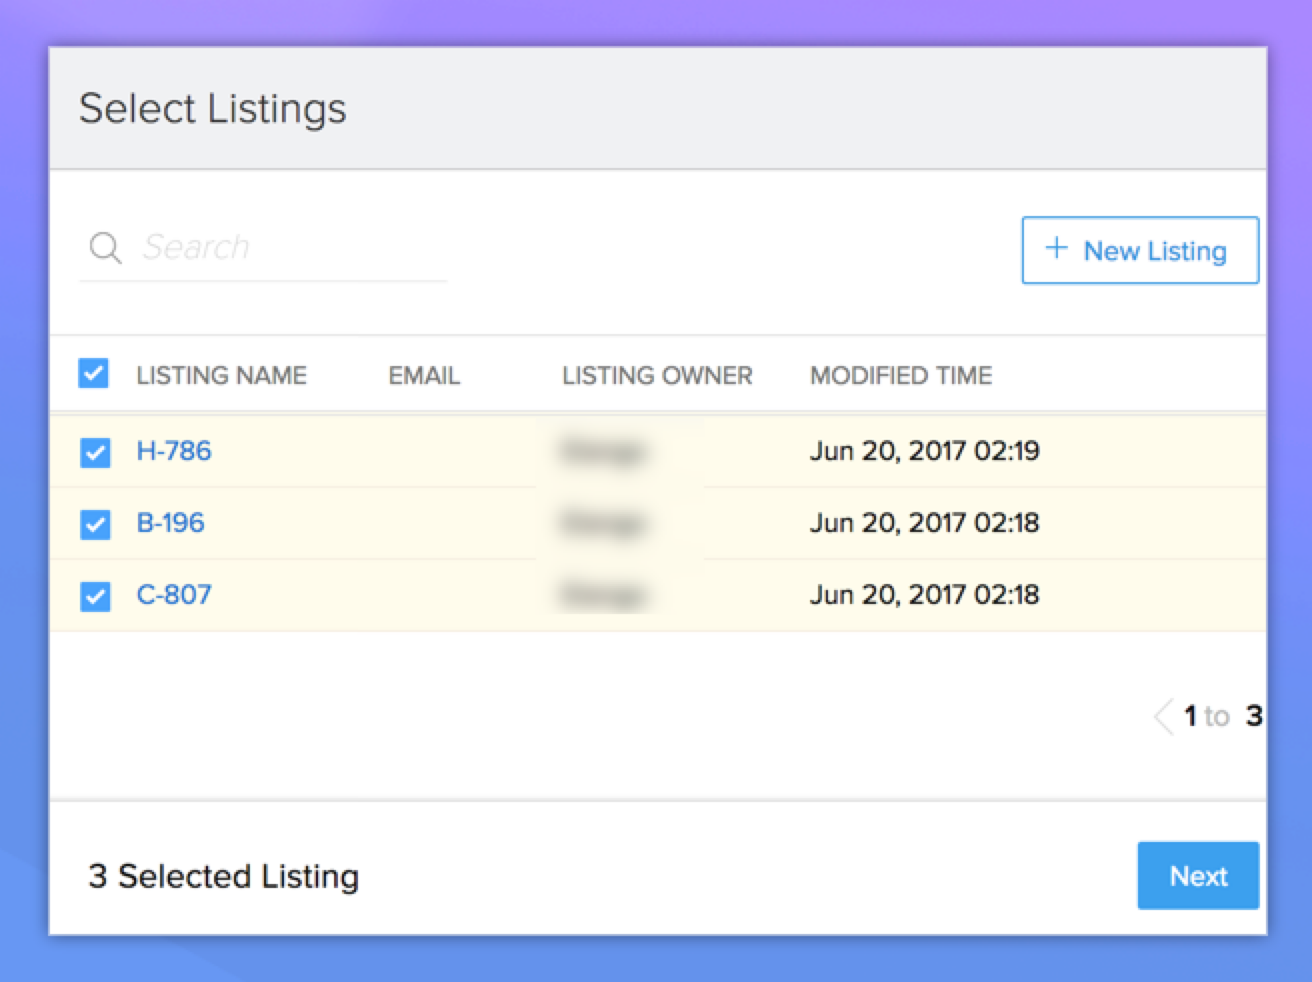Viewport: 1312px width, 982px height.
Task: Sort by the Listing Owner column header
Action: coord(657,376)
